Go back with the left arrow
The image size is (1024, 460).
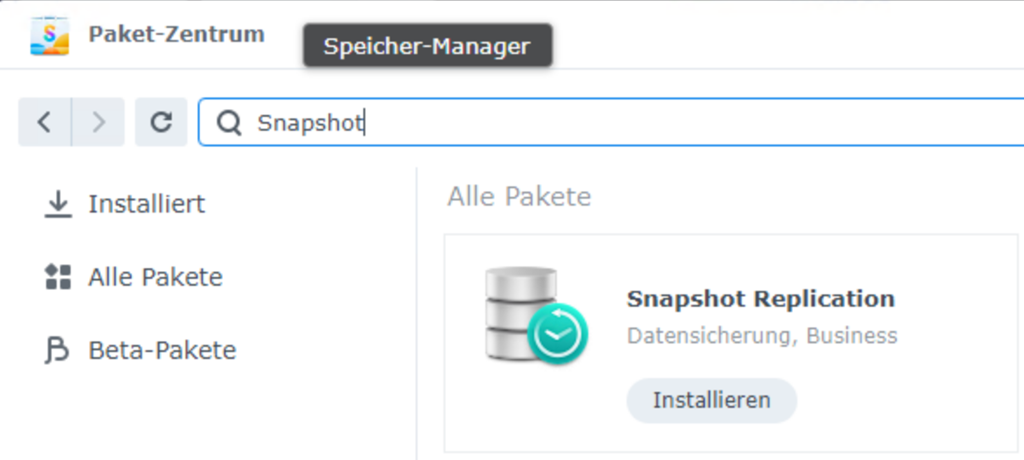44,122
